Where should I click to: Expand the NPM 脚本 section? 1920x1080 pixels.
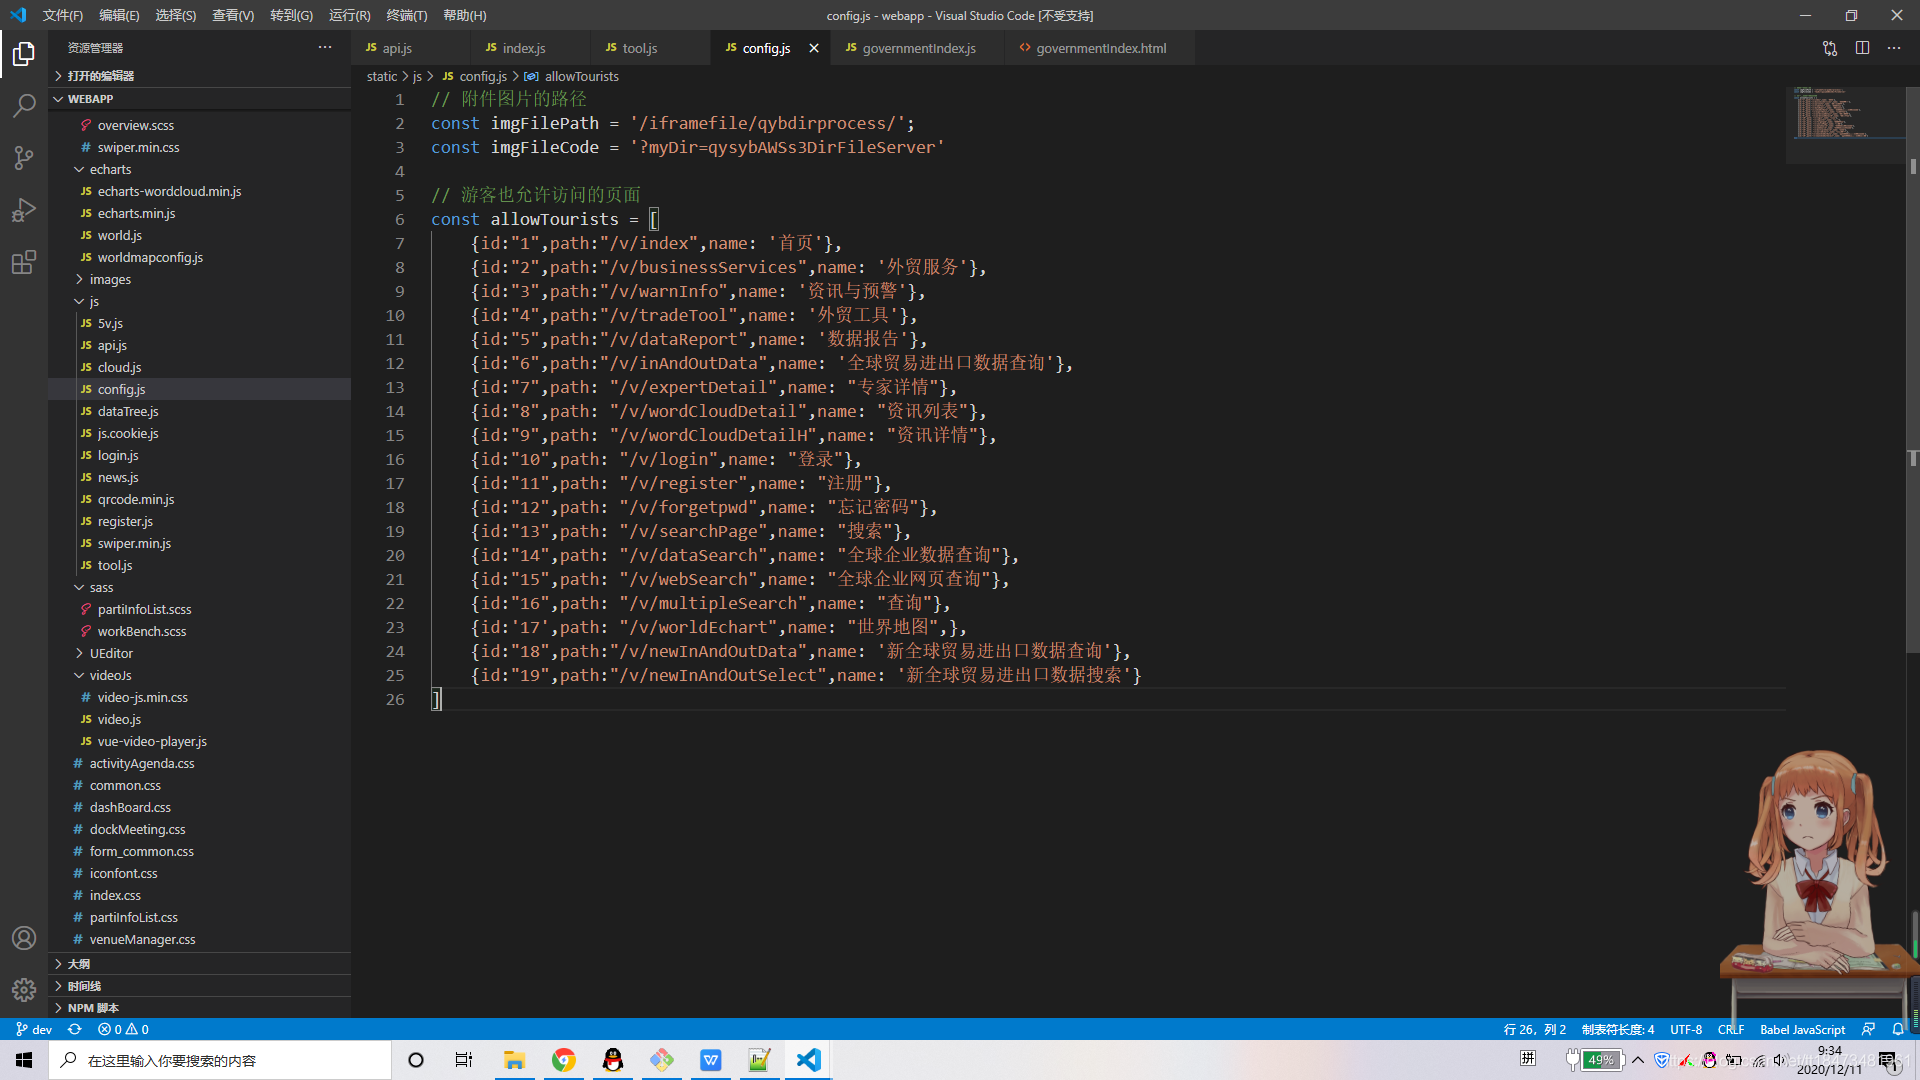pyautogui.click(x=97, y=1007)
